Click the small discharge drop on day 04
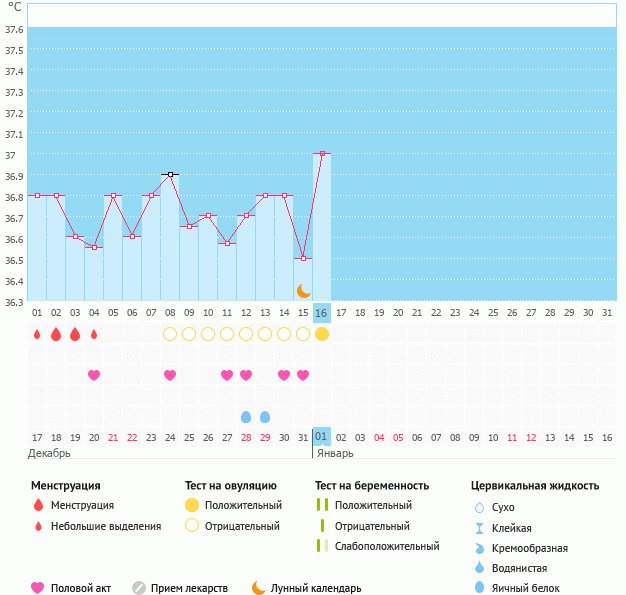This screenshot has height=595, width=626. click(x=94, y=334)
